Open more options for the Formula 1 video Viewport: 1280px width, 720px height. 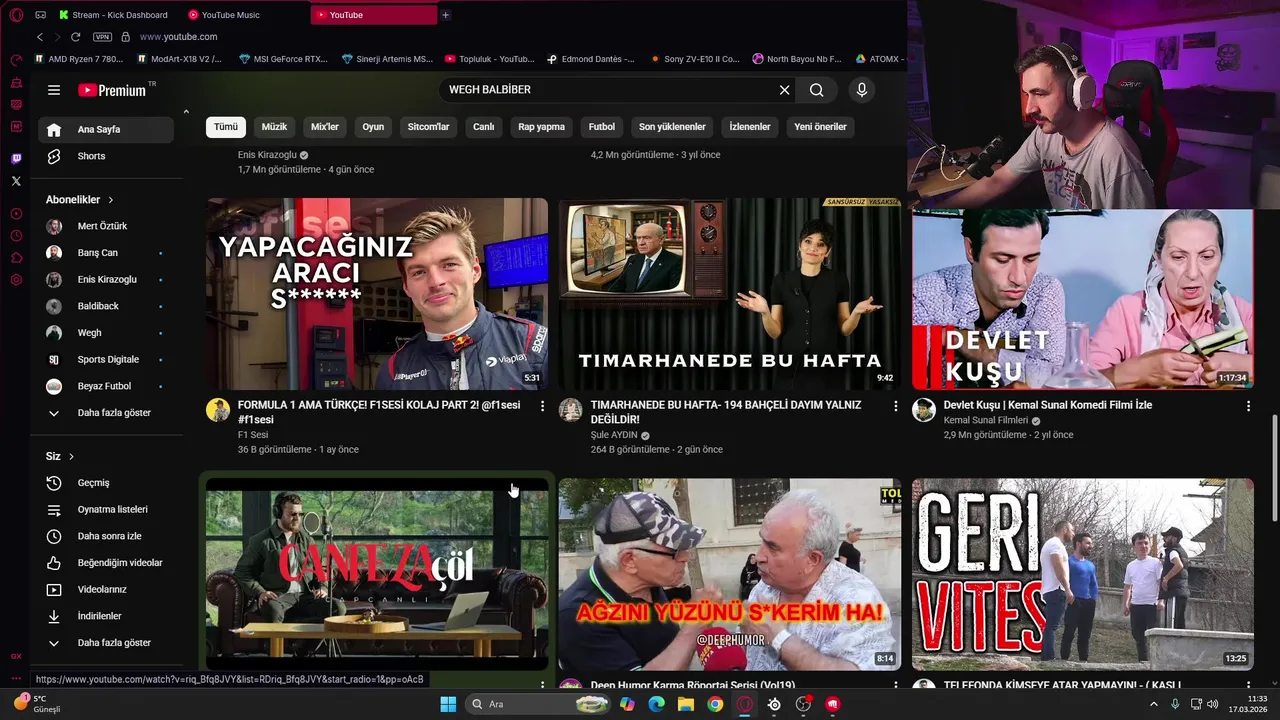[543, 406]
